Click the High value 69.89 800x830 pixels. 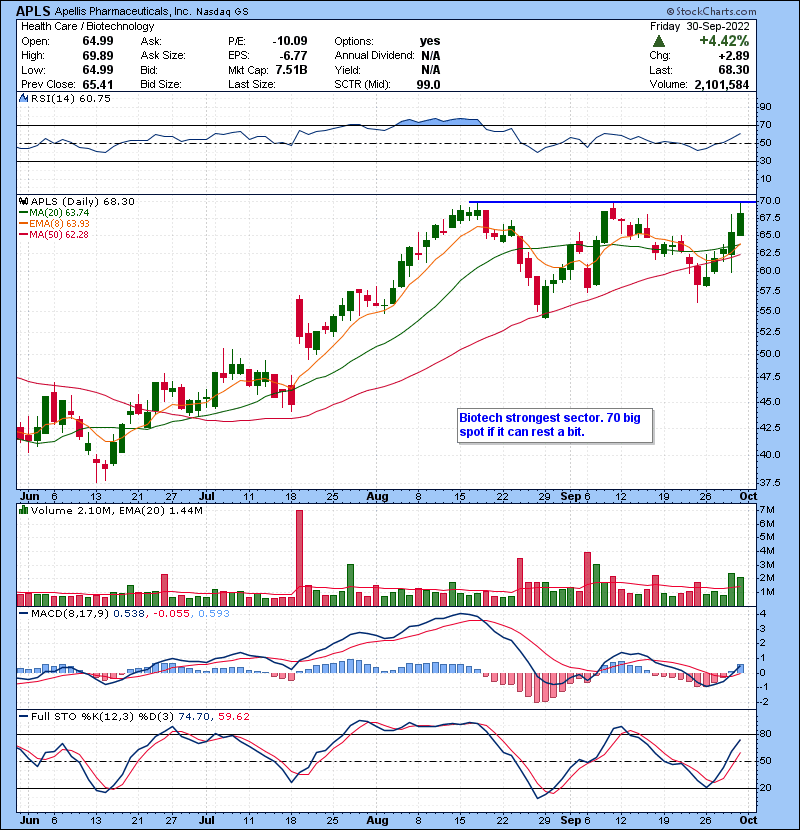(x=97, y=55)
